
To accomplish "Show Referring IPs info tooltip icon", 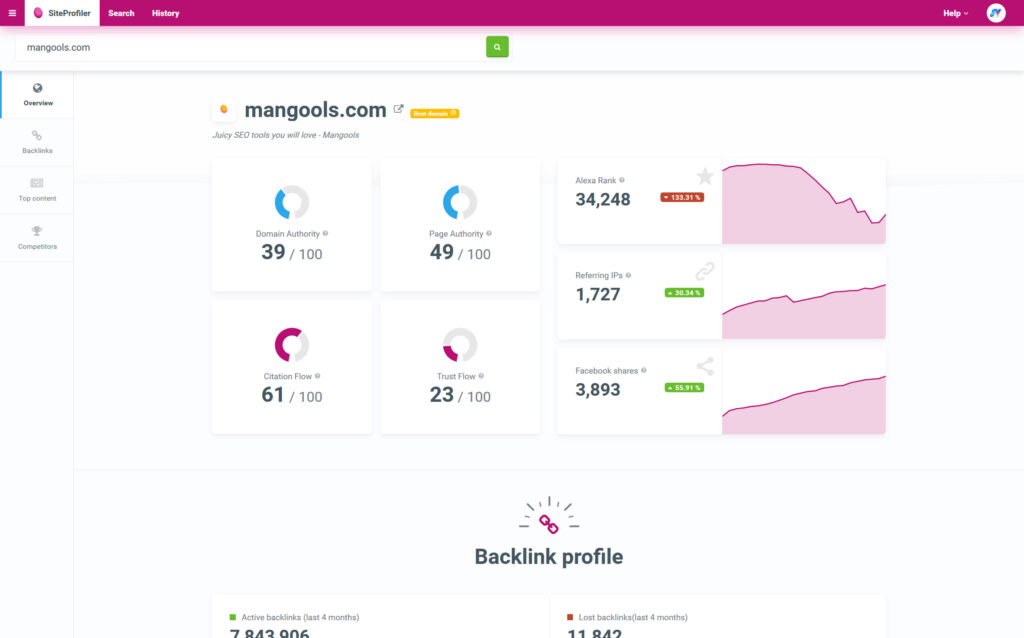I will [x=628, y=275].
